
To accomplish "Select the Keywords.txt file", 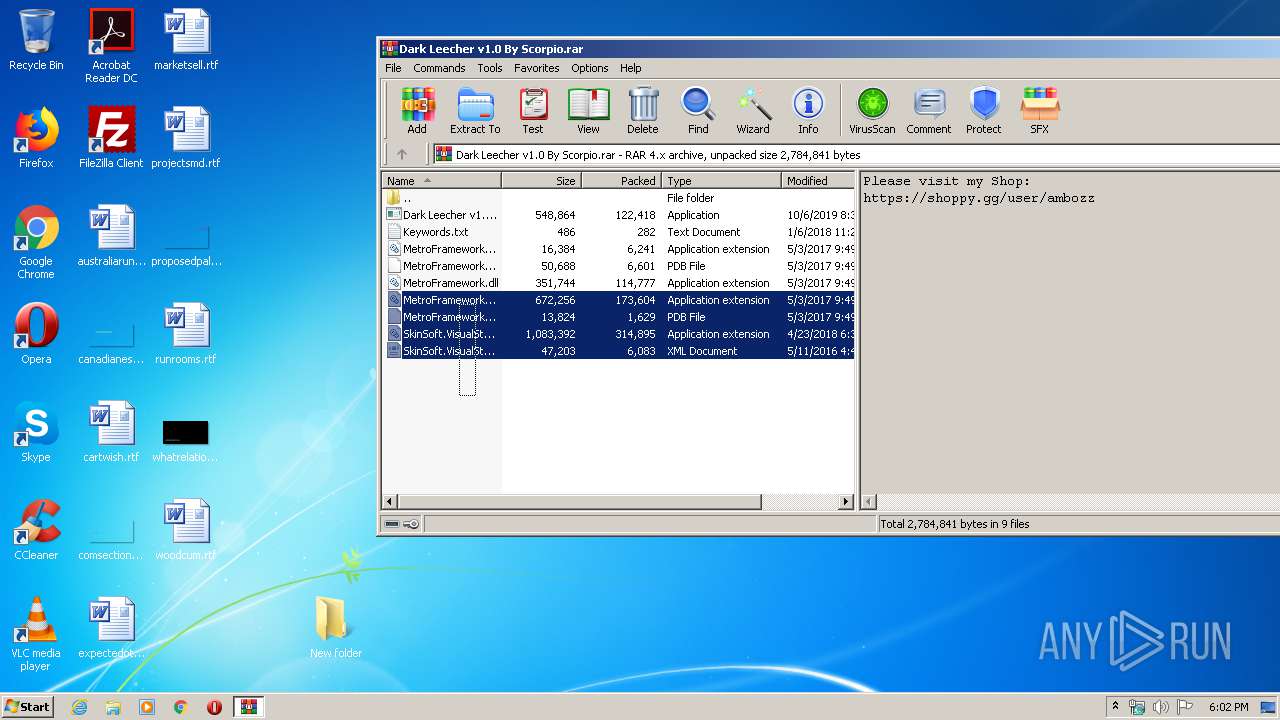I will (619, 232).
